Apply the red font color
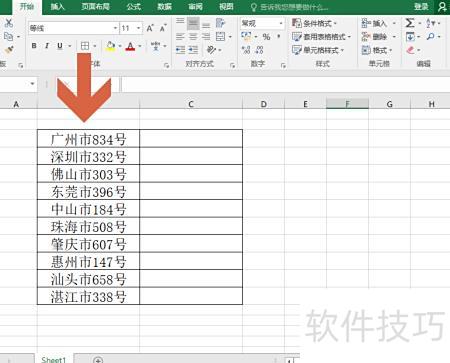 tap(130, 46)
